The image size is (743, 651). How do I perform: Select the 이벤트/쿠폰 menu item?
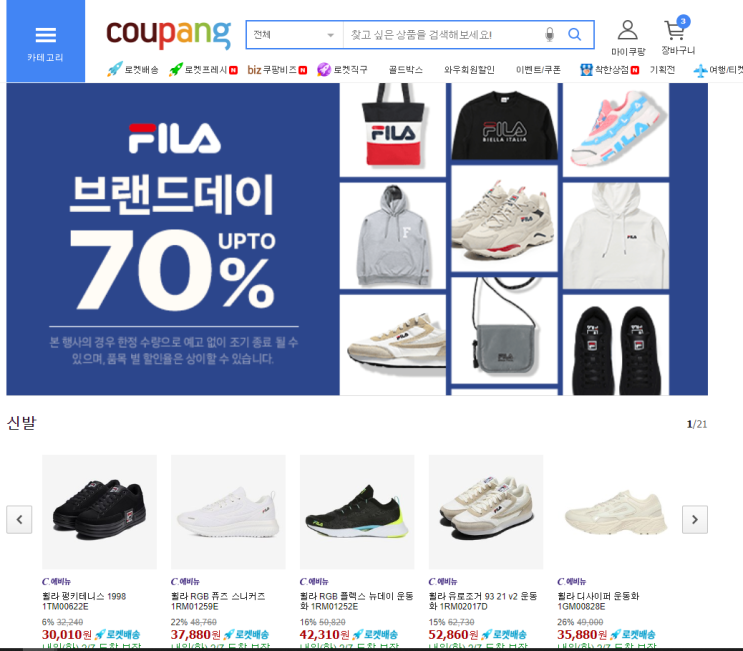coord(538,70)
